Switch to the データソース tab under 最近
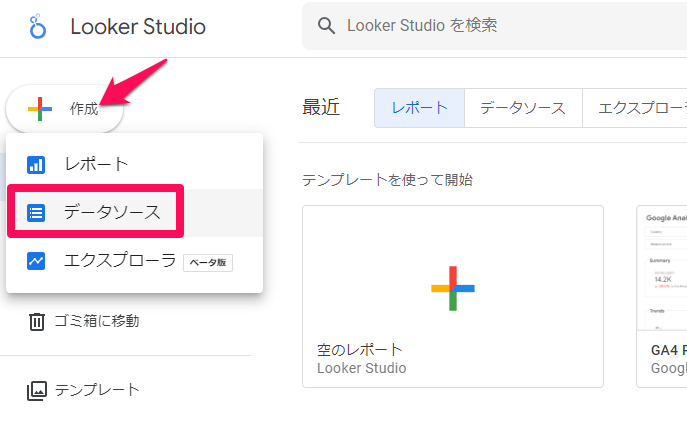The image size is (687, 435). pyautogui.click(x=523, y=108)
